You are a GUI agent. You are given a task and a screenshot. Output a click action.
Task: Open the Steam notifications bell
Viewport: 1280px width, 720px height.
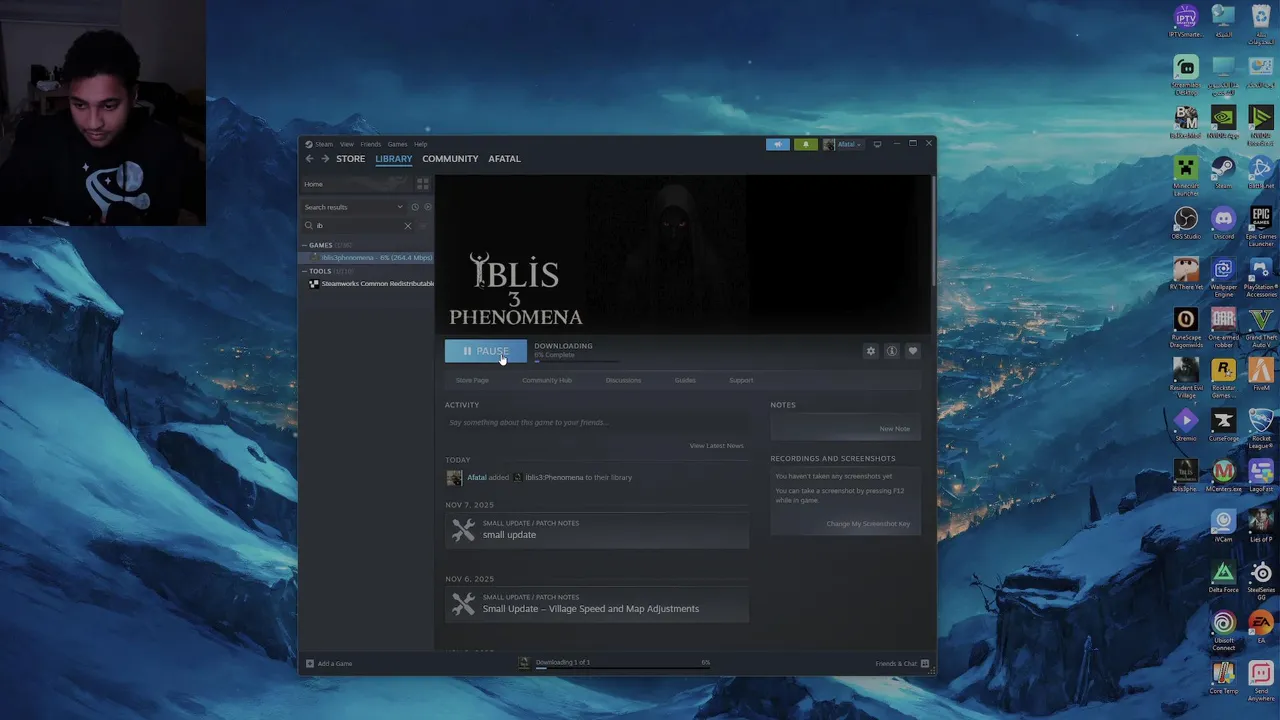click(x=805, y=144)
